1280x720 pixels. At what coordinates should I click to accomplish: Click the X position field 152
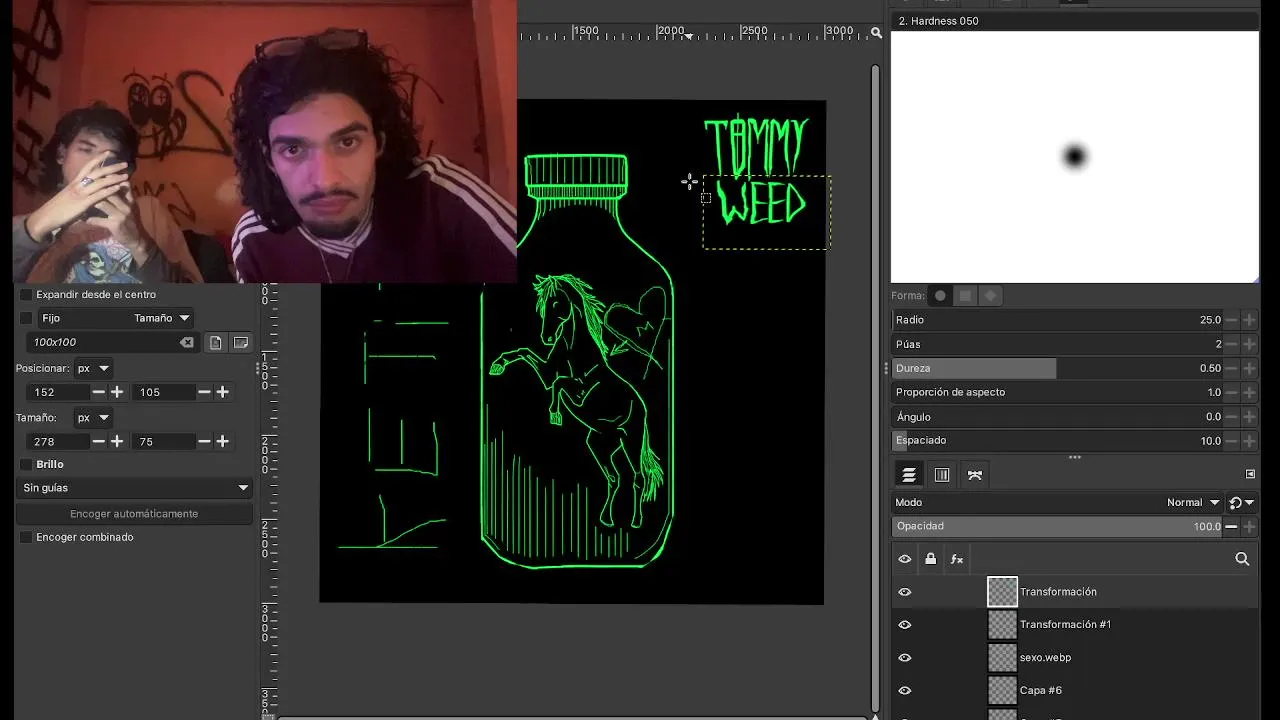point(59,392)
